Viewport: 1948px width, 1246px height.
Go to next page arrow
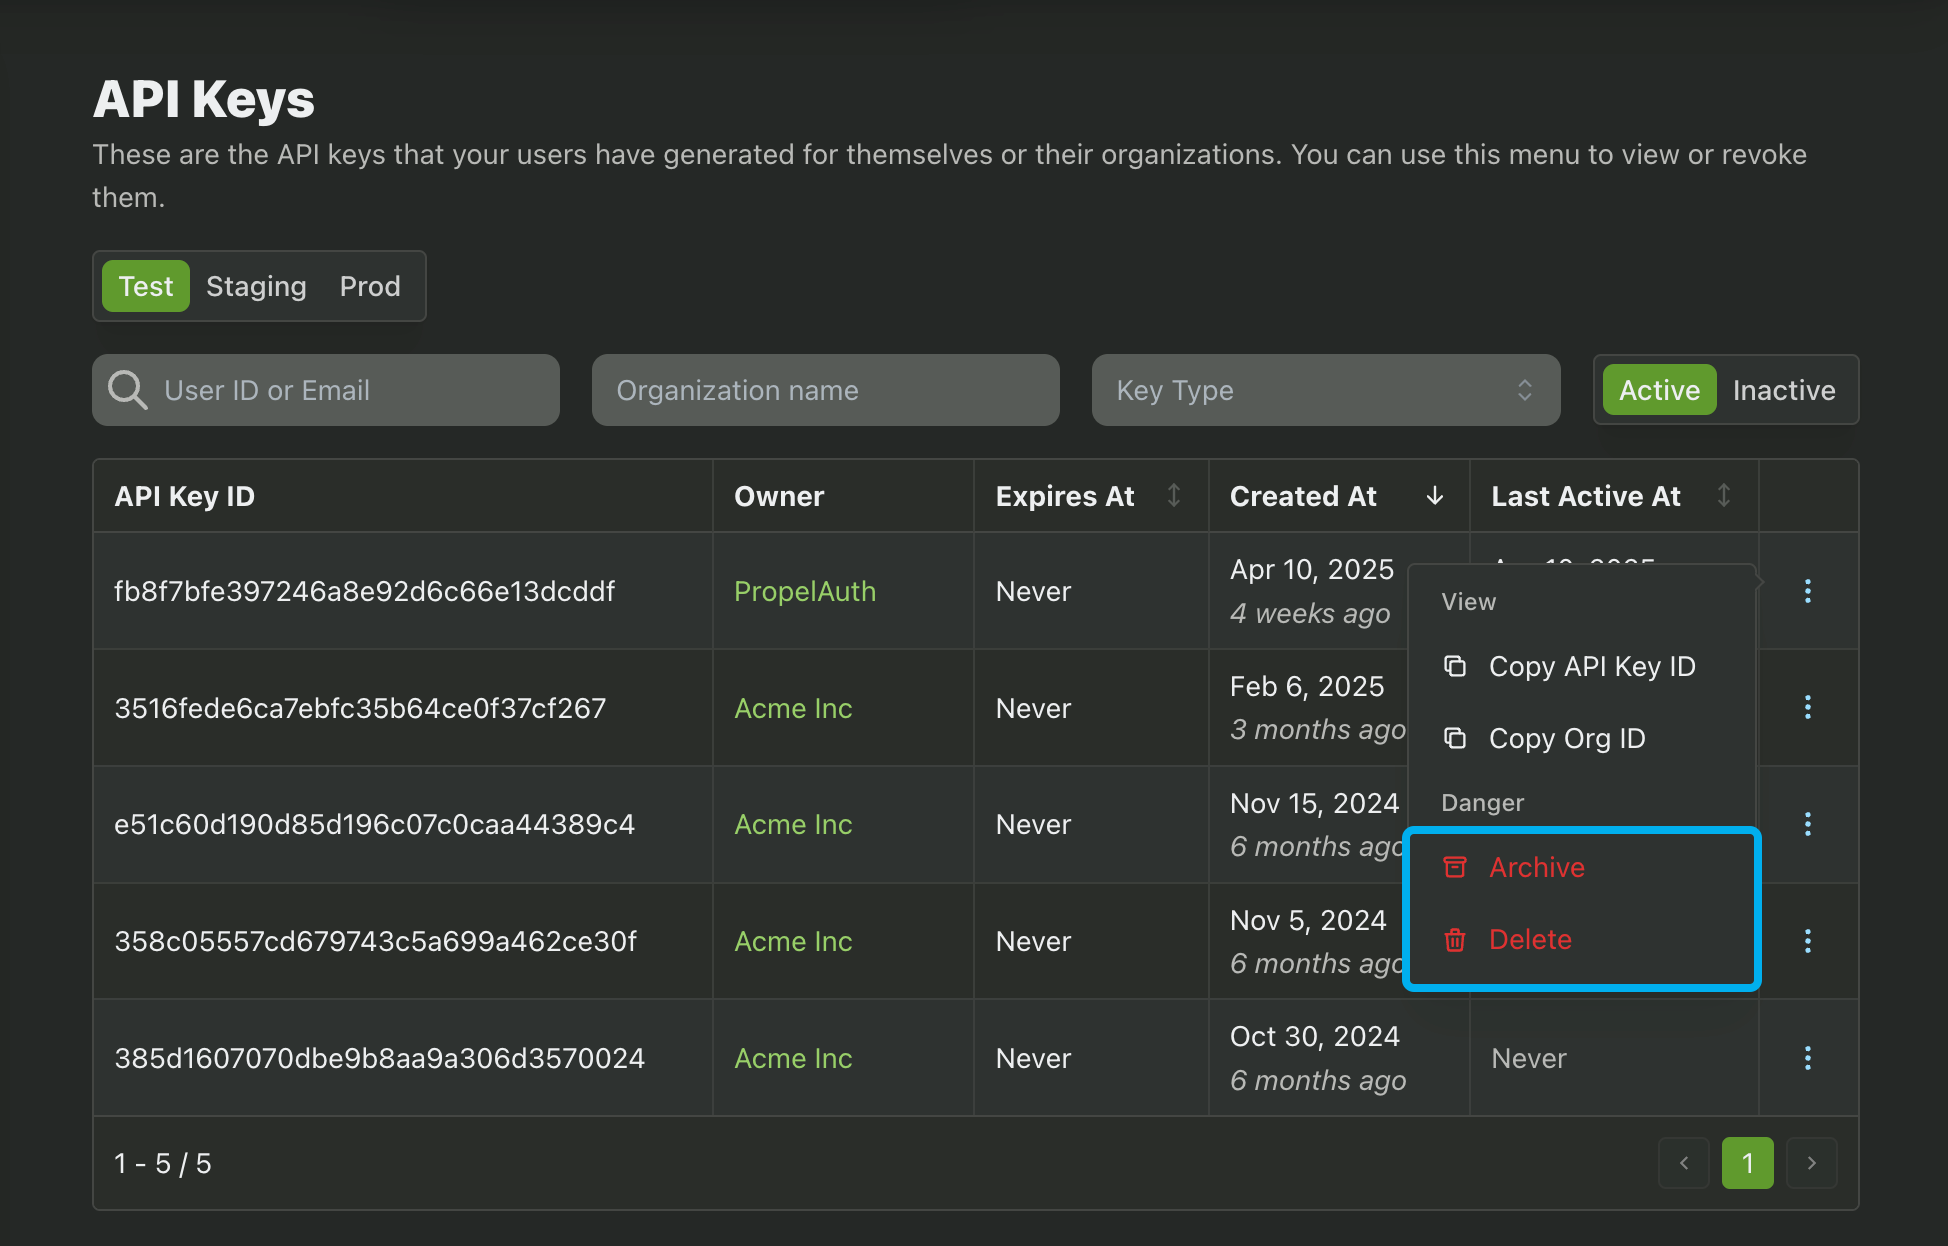[1812, 1163]
